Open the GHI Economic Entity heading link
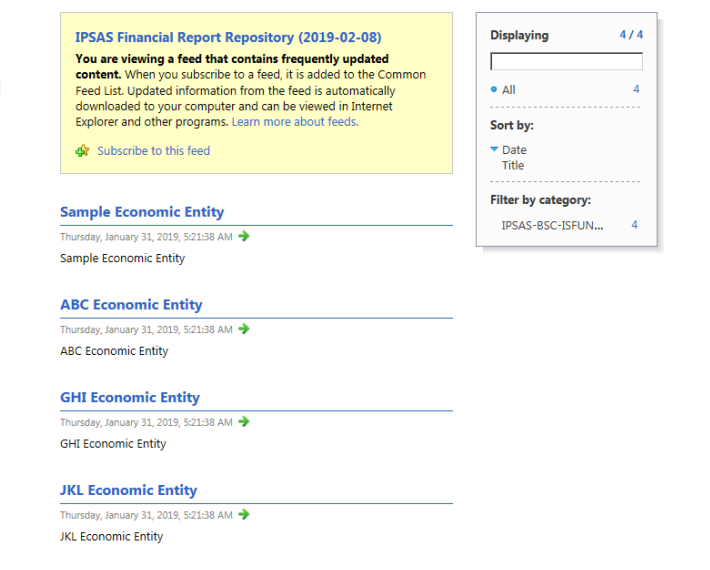This screenshot has height=570, width=710. tap(130, 398)
